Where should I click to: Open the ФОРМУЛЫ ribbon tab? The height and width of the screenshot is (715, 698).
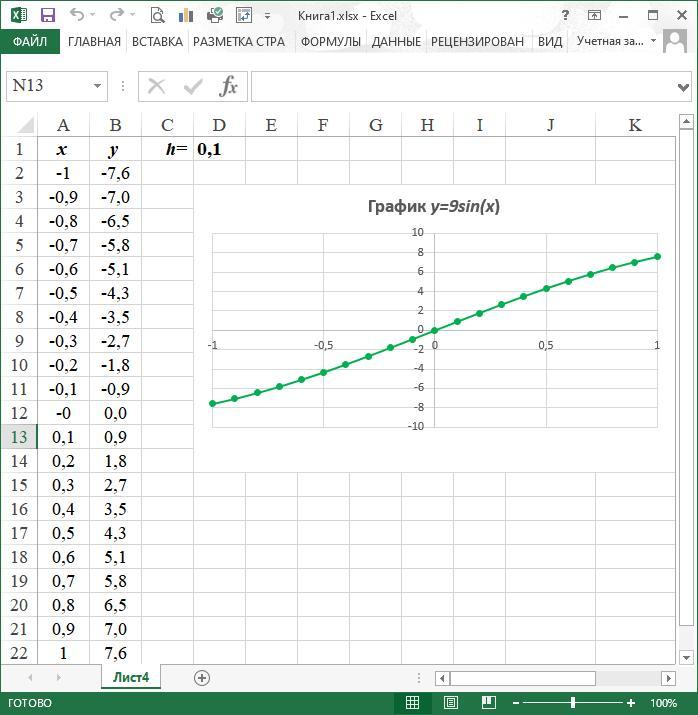[331, 41]
